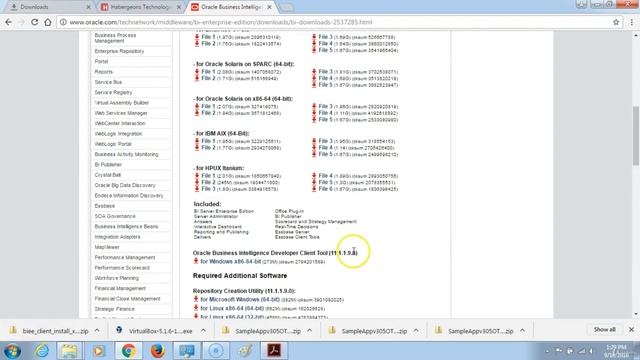
Task: Expand options arrow for first SampleAppv305OT zip
Action: click(309, 331)
